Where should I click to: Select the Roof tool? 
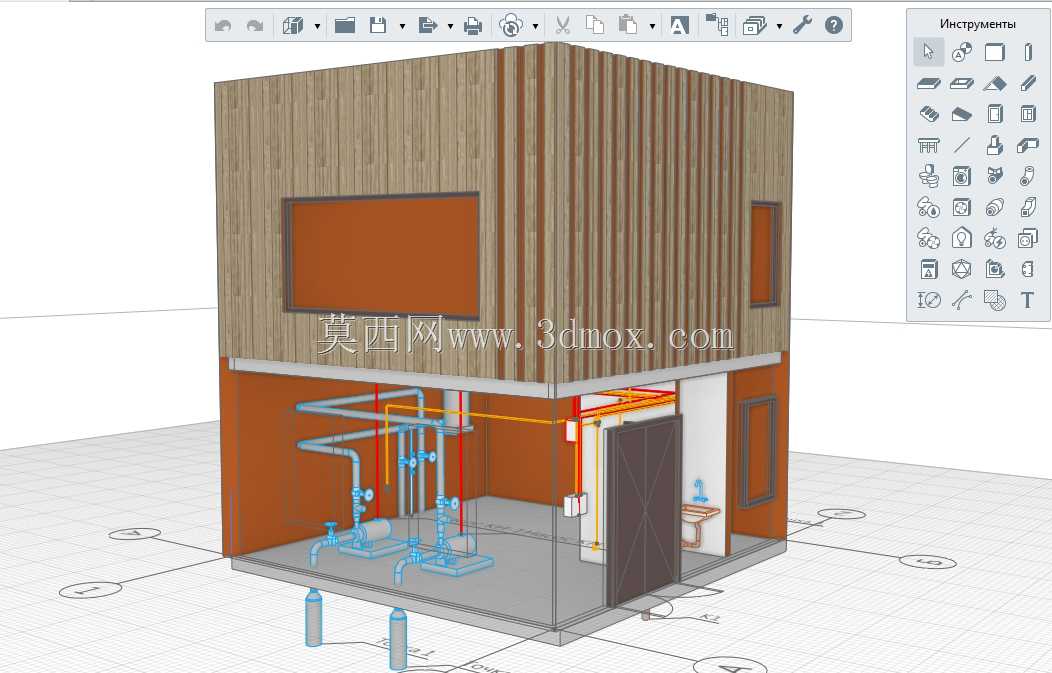pyautogui.click(x=995, y=83)
